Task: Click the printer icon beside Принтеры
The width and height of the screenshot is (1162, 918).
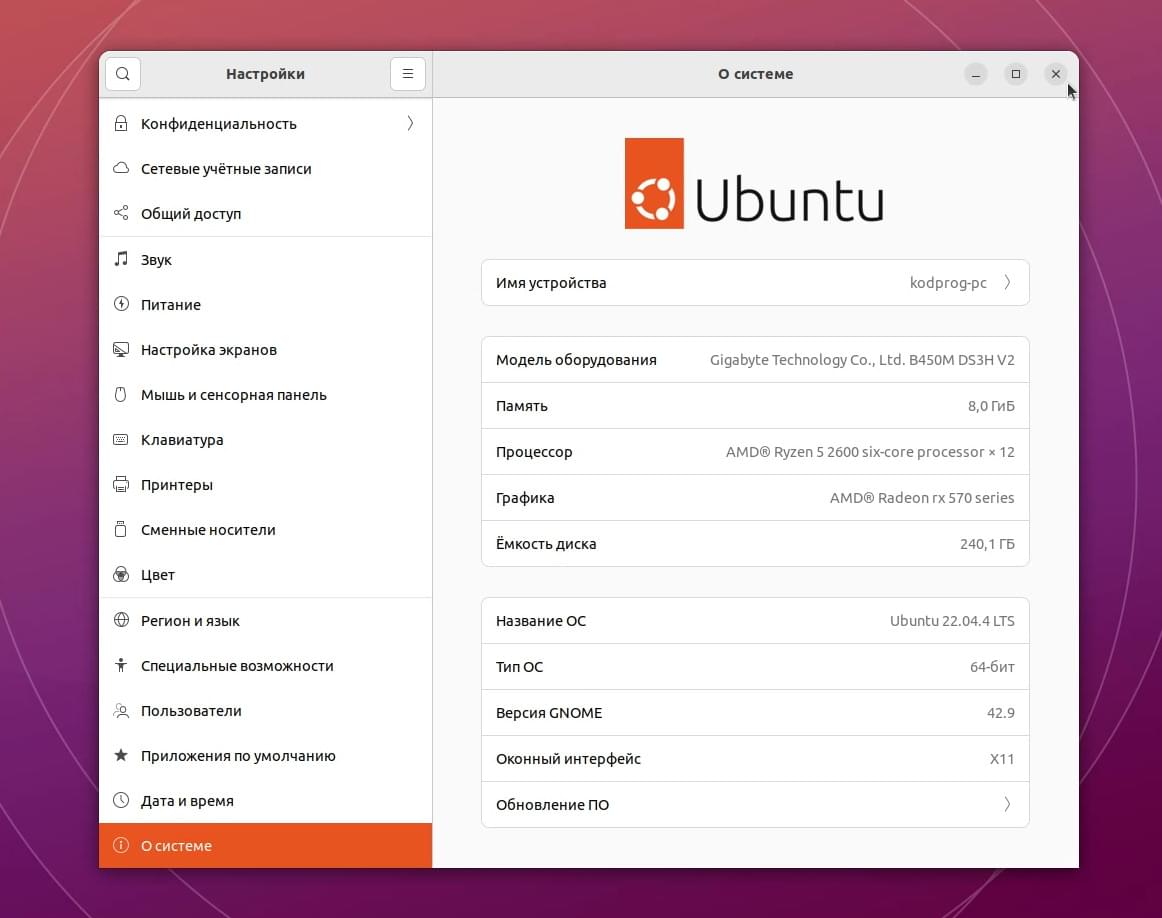Action: pos(121,485)
